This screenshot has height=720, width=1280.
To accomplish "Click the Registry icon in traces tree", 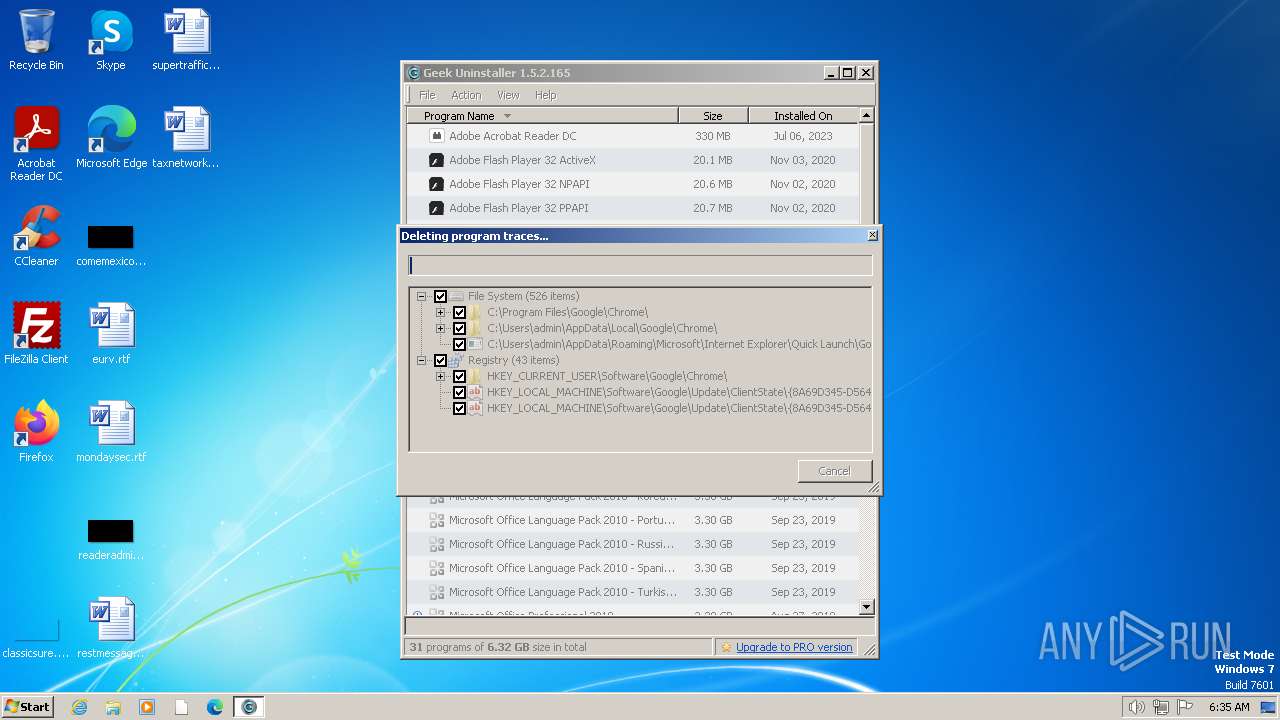I will pyautogui.click(x=457, y=360).
